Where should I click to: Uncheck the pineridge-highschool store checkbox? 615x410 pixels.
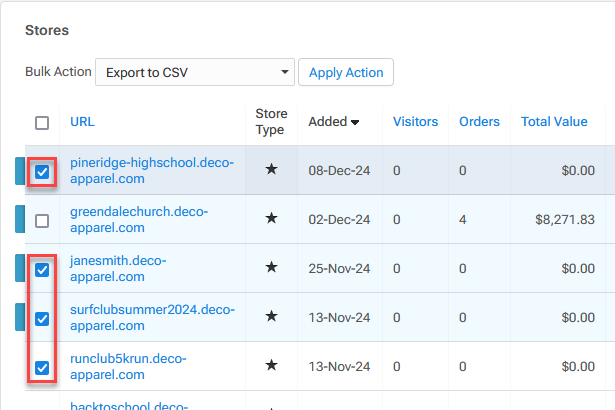point(42,171)
